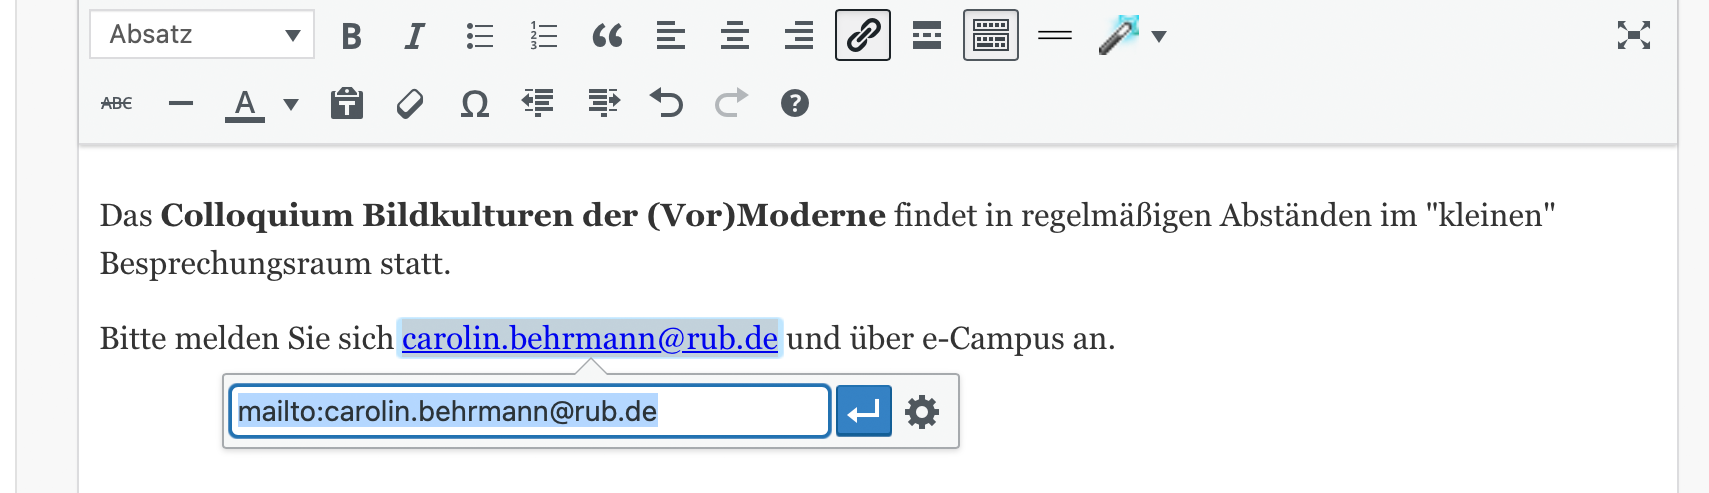Toggle strikethrough formatting

click(117, 103)
